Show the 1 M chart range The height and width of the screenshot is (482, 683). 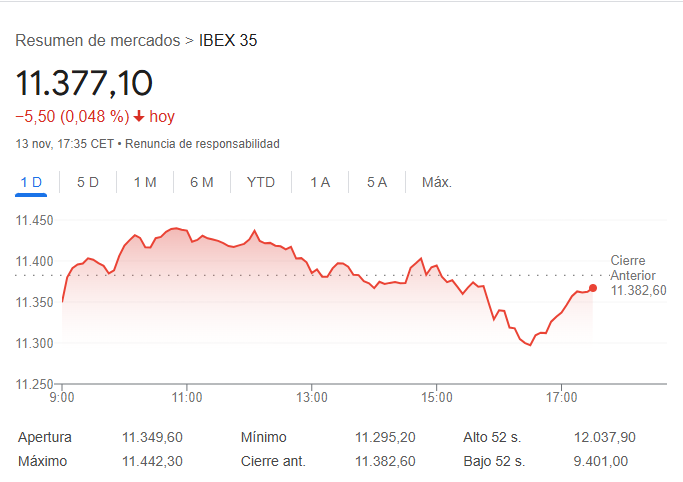pos(145,182)
